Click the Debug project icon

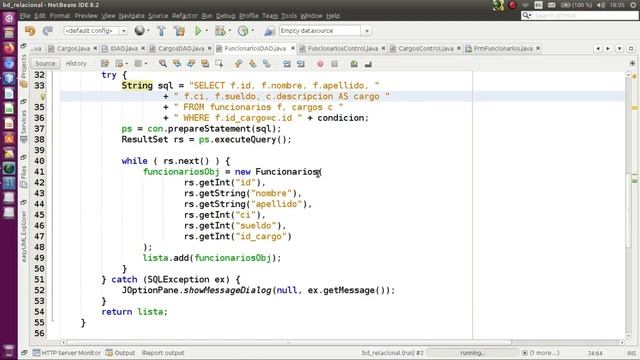[220, 31]
